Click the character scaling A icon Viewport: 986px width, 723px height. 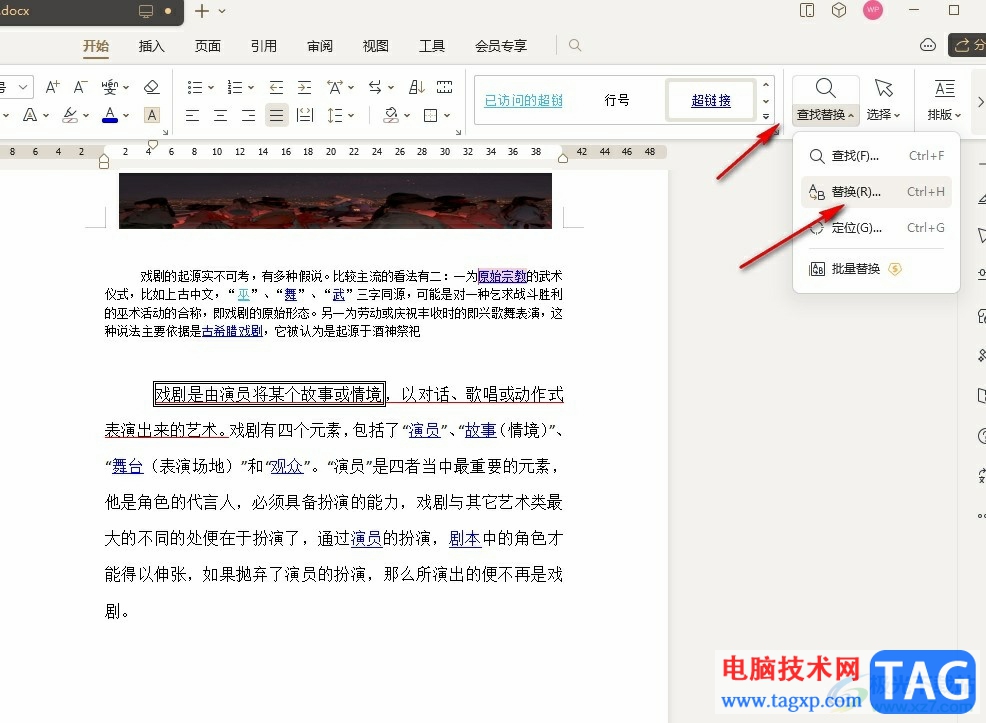click(335, 87)
